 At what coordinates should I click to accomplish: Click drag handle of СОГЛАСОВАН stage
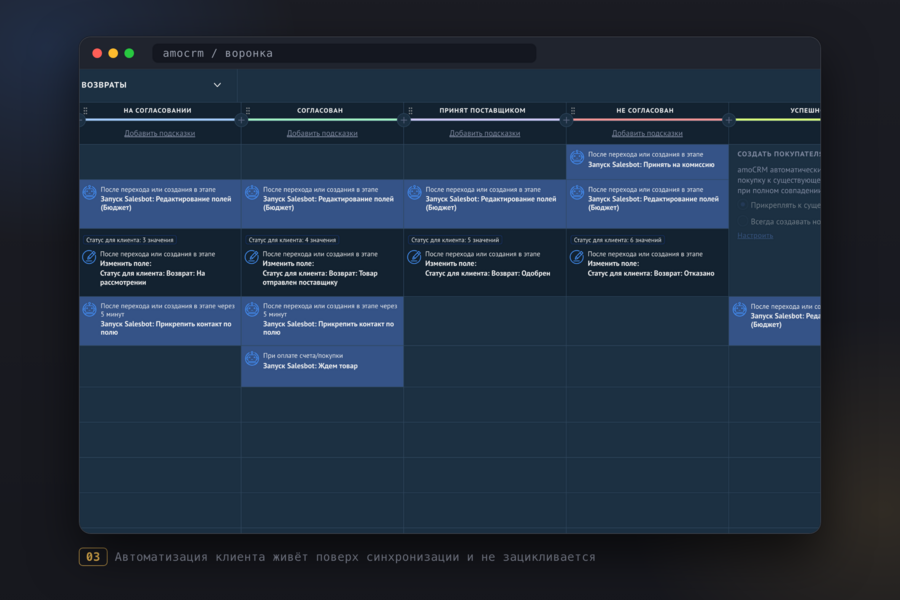point(248,110)
